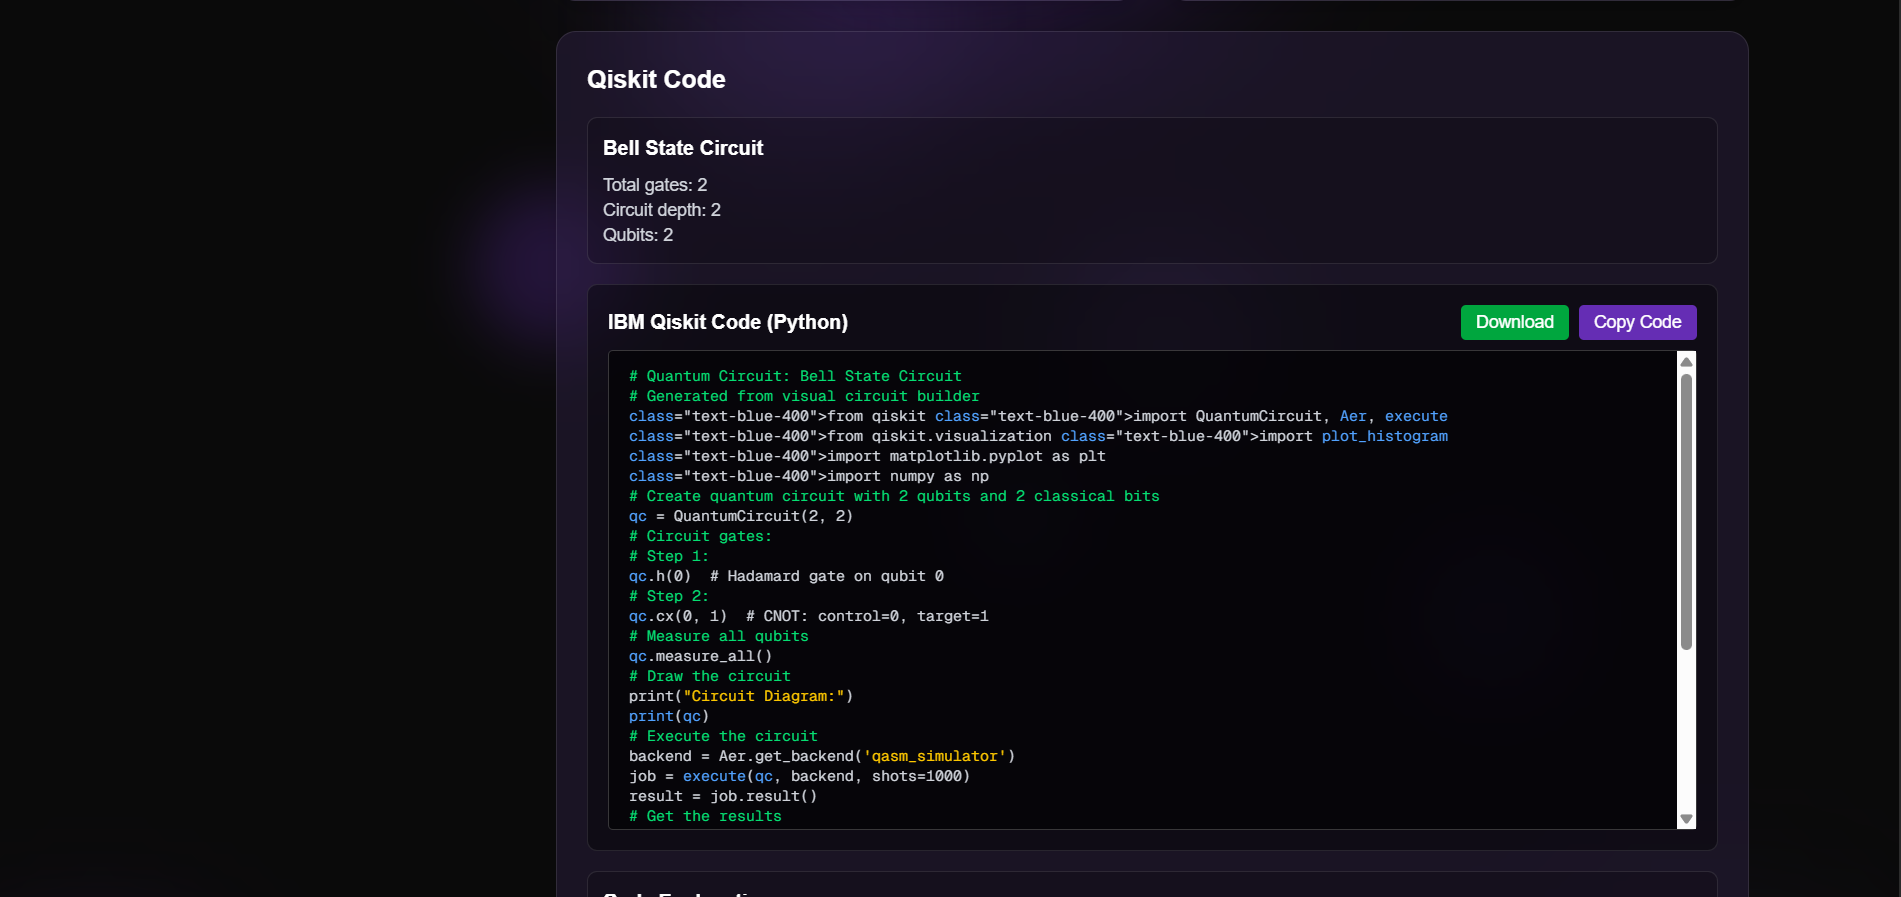Click the '# Step 2:' comment
The width and height of the screenshot is (1901, 897).
(668, 596)
